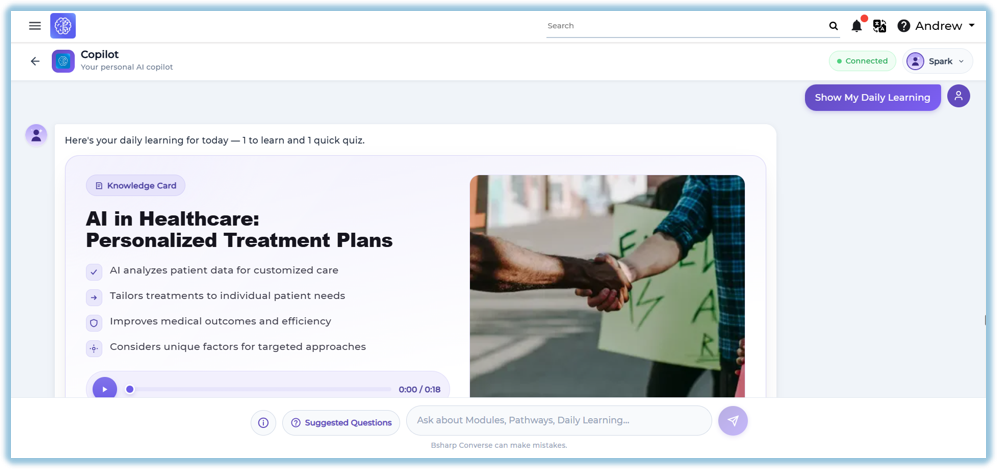Click the help question mark icon
Image resolution: width=997 pixels, height=469 pixels.
pos(904,26)
